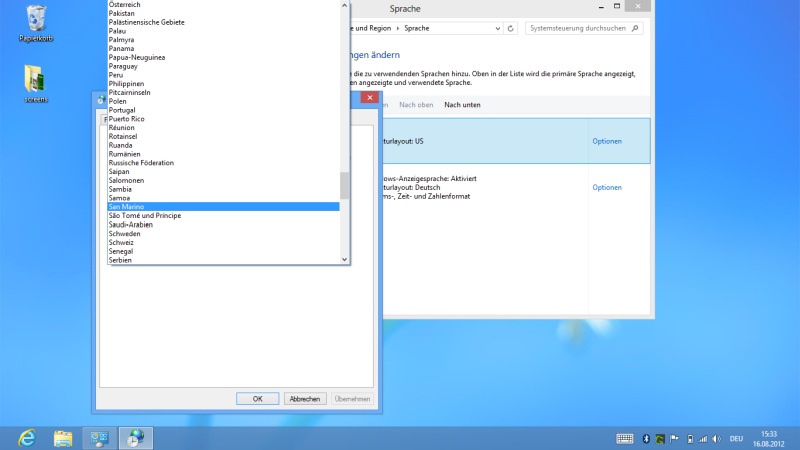The image size is (800, 450).
Task: Confirm the dialog with OK
Action: [x=258, y=399]
